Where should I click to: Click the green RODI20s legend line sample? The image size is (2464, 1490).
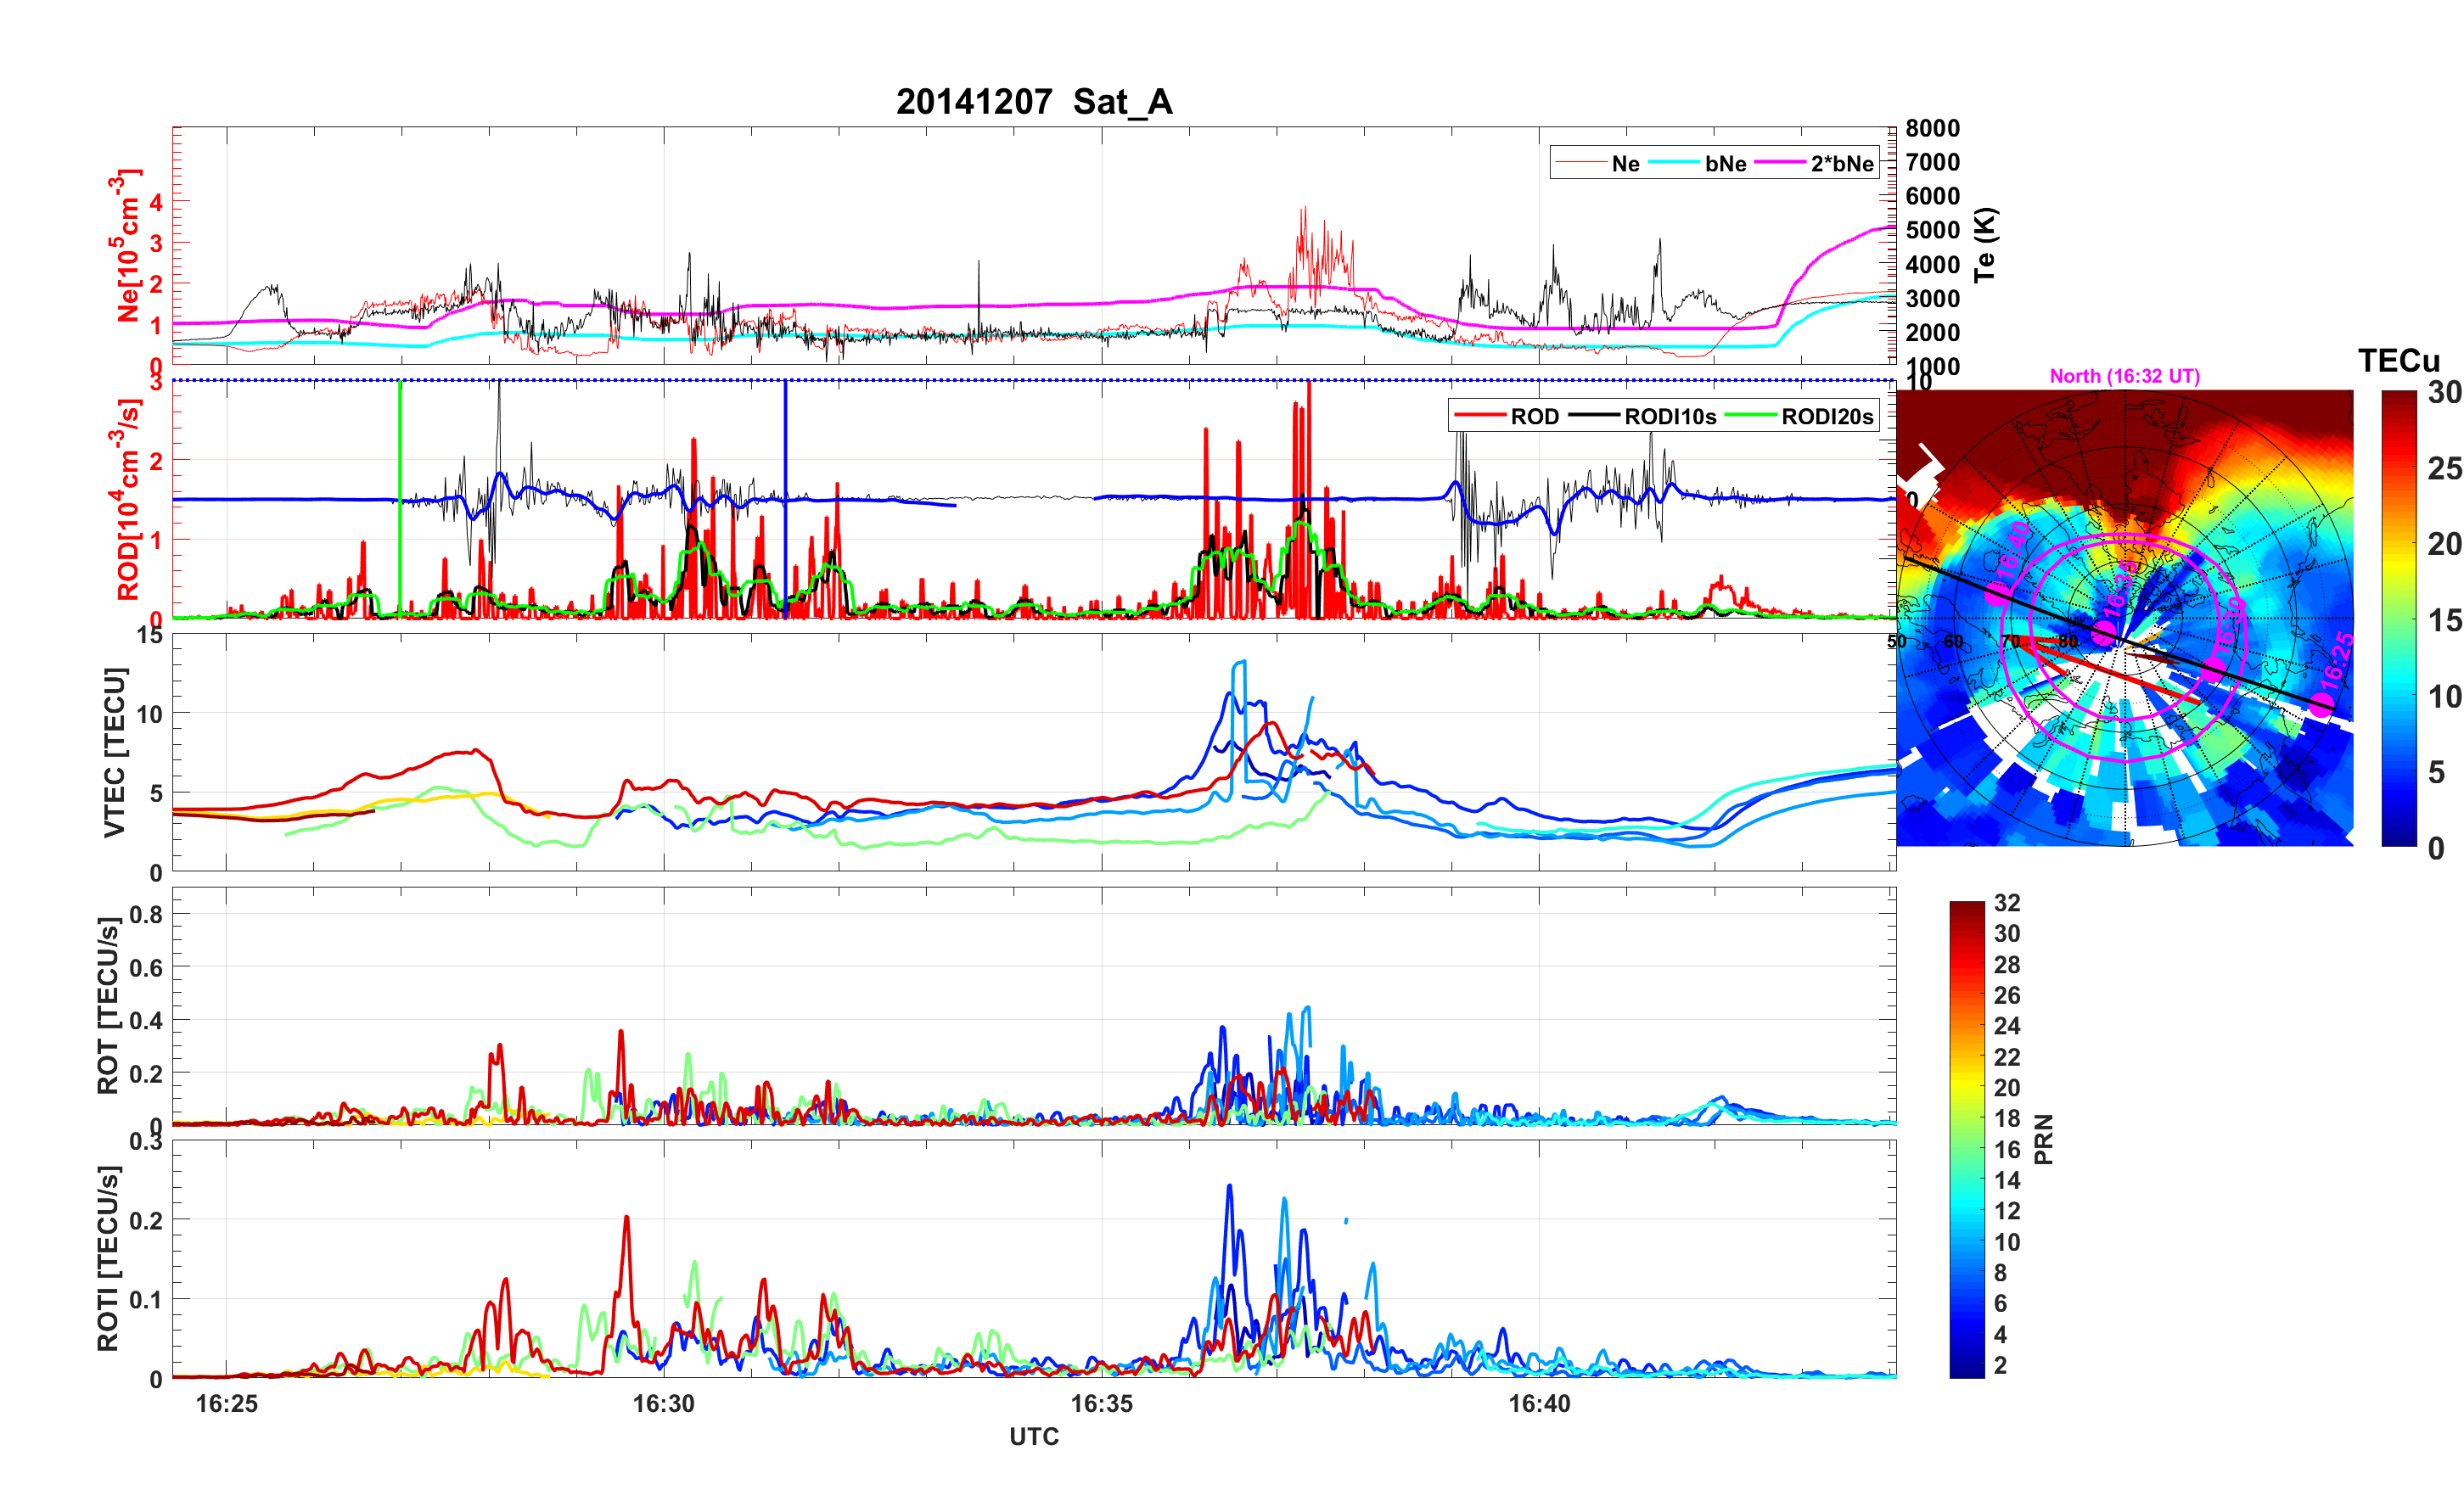pyautogui.click(x=1750, y=416)
